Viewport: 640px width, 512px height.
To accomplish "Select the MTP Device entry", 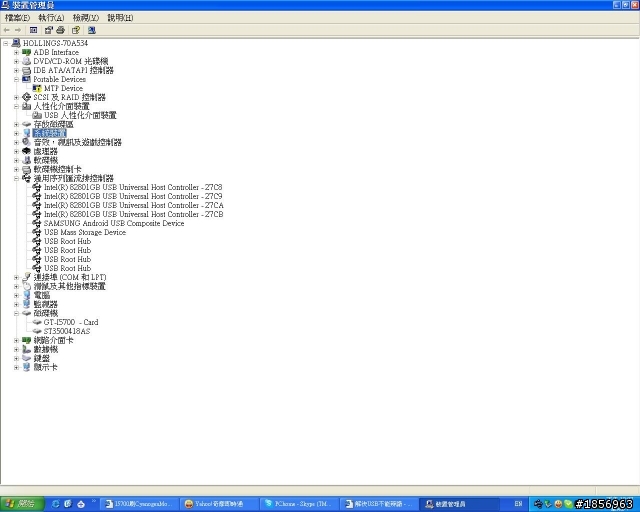I will [x=63, y=89].
